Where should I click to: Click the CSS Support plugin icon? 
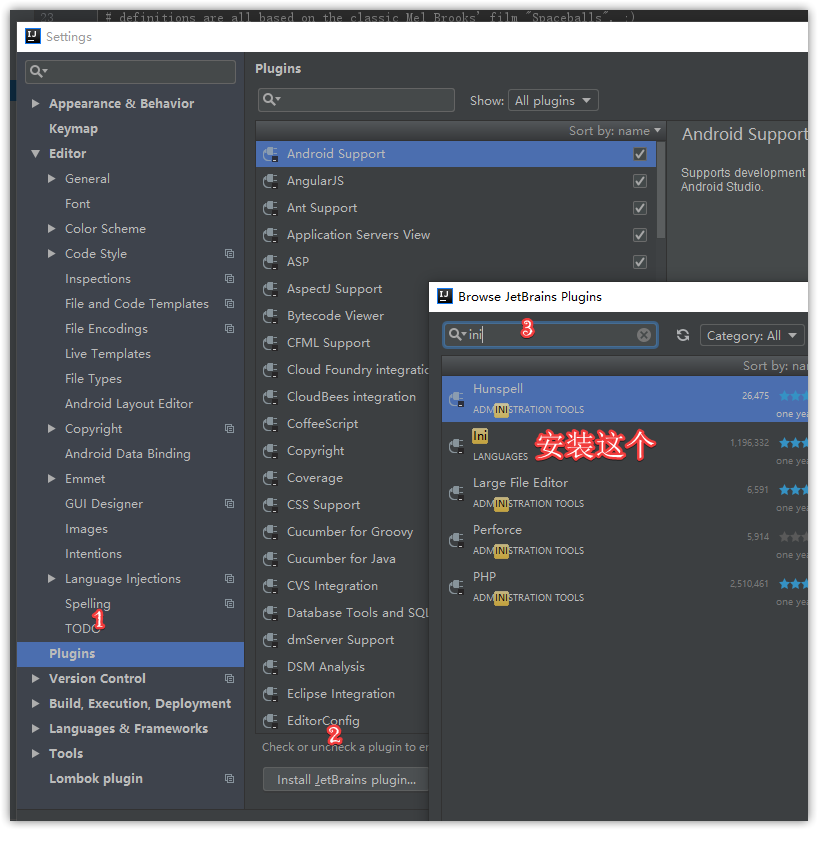coord(270,505)
